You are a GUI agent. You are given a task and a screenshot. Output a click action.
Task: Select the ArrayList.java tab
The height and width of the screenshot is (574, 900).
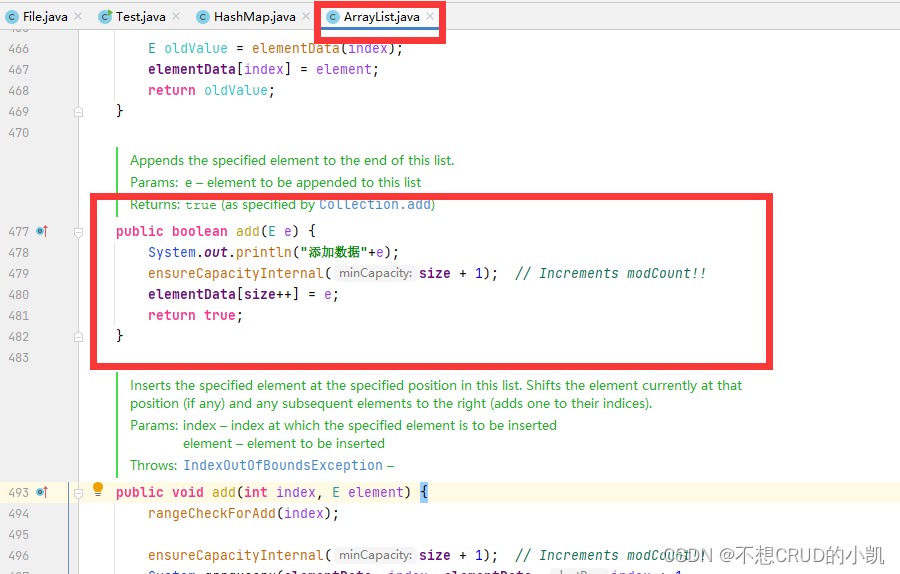381,17
